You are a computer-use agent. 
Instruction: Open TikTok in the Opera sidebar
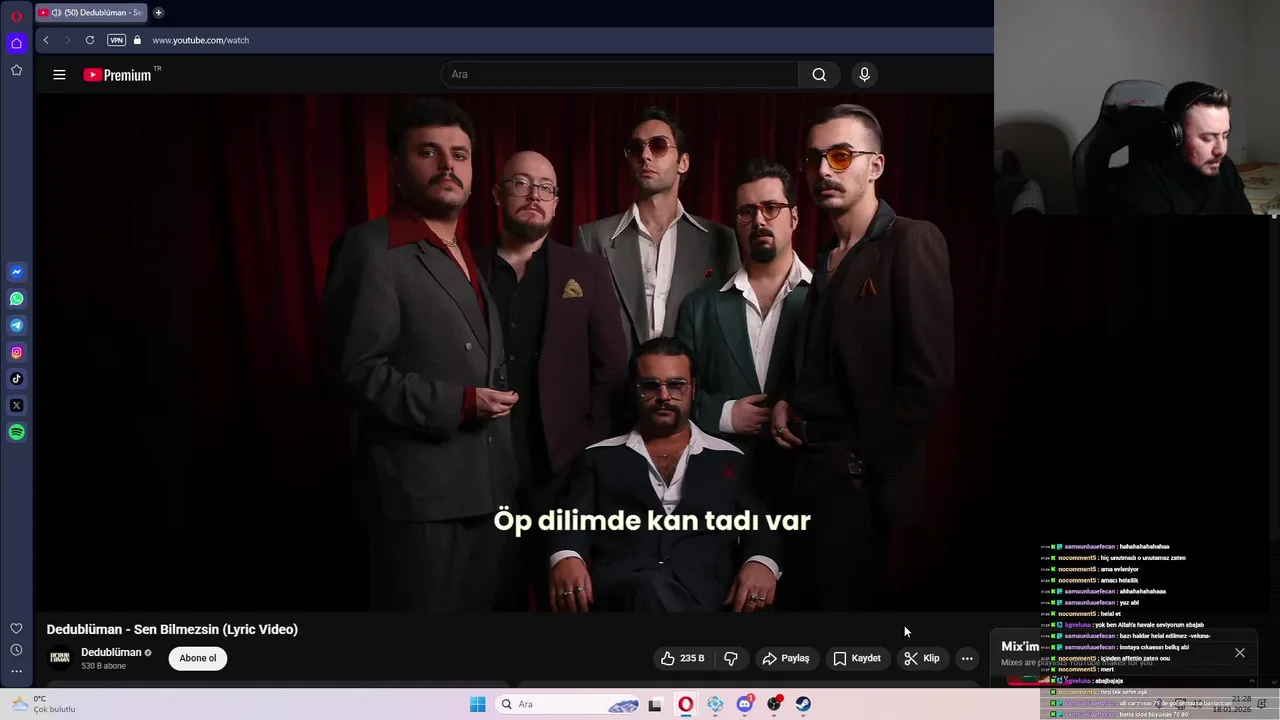[x=17, y=379]
